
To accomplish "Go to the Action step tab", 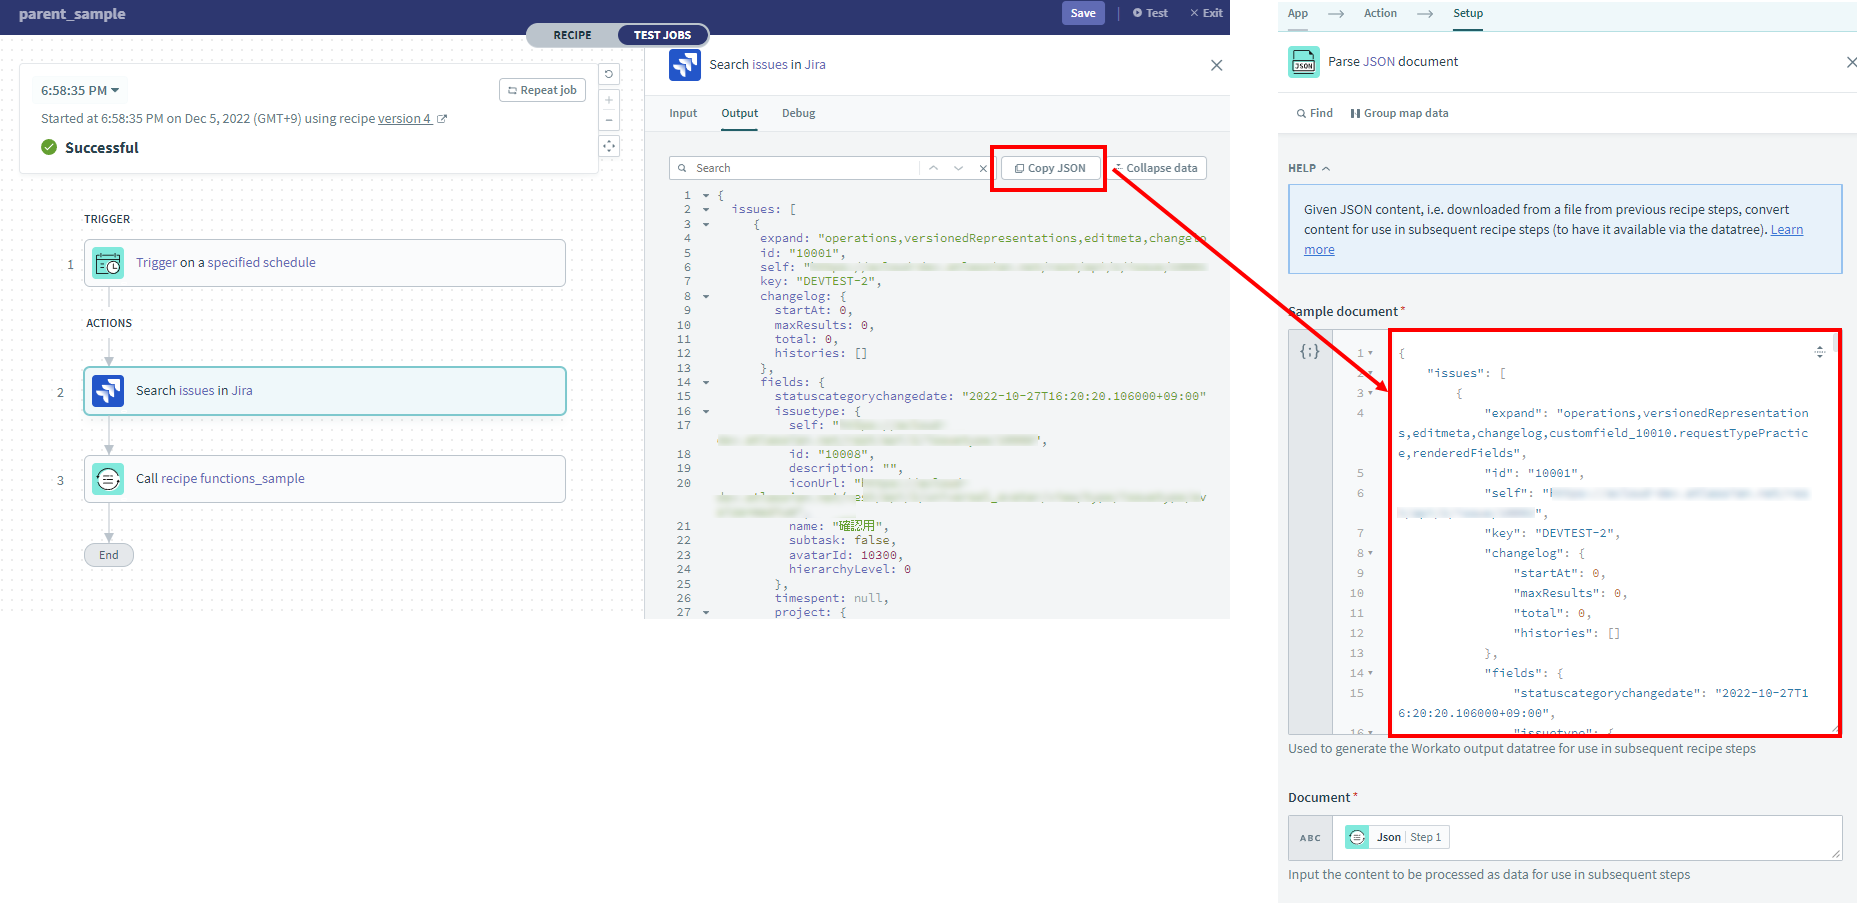I will (x=1380, y=13).
